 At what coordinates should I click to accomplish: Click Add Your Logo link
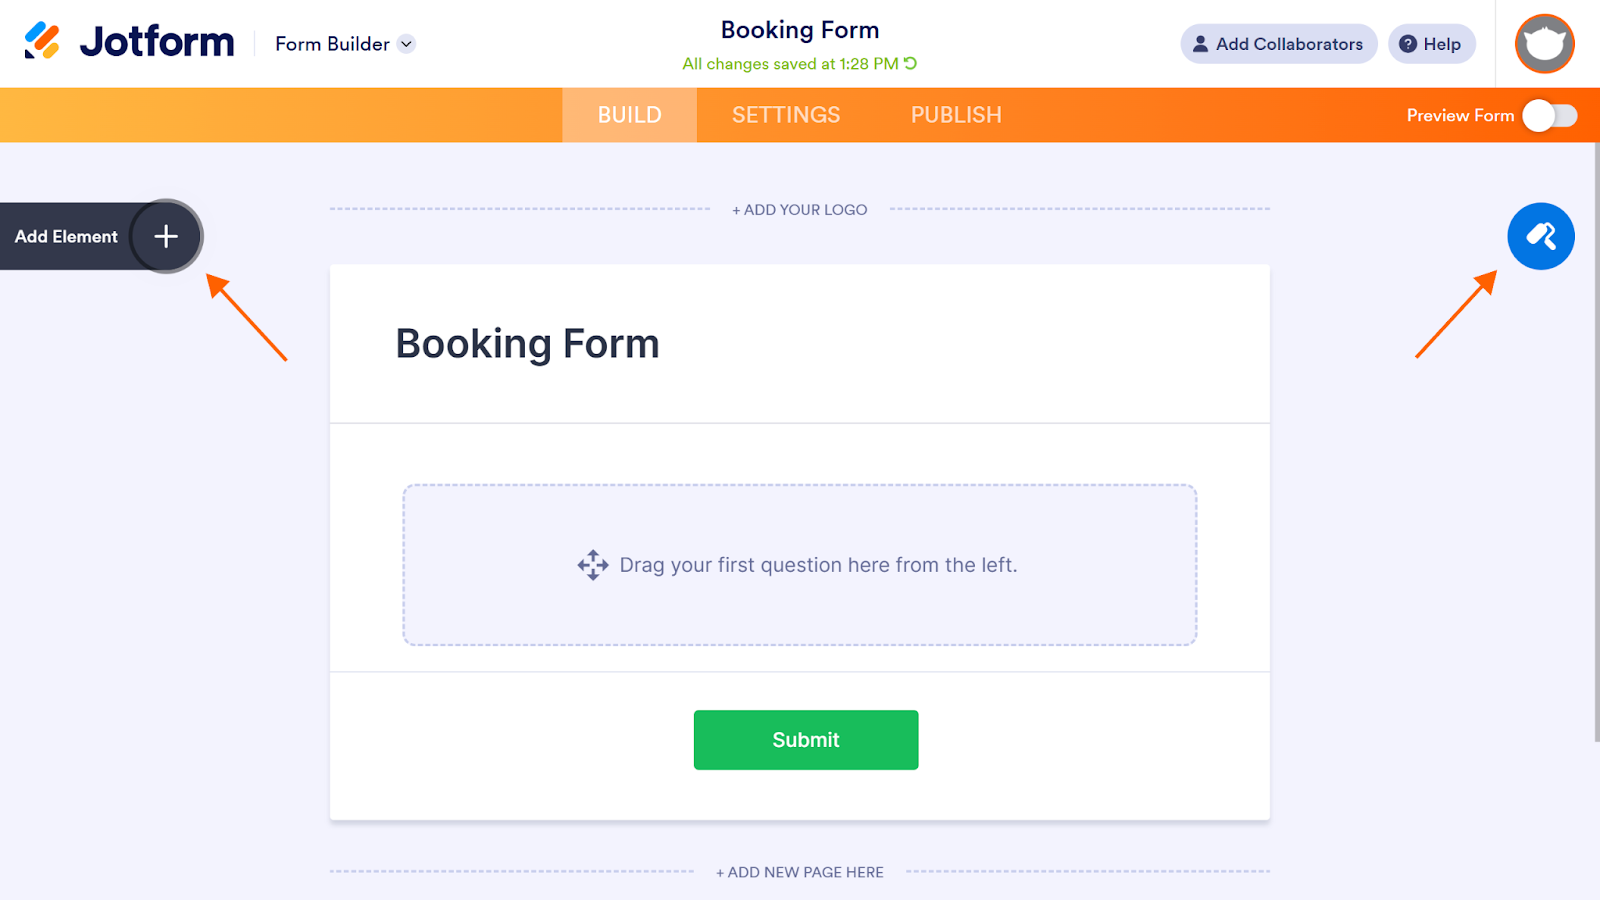(x=800, y=210)
